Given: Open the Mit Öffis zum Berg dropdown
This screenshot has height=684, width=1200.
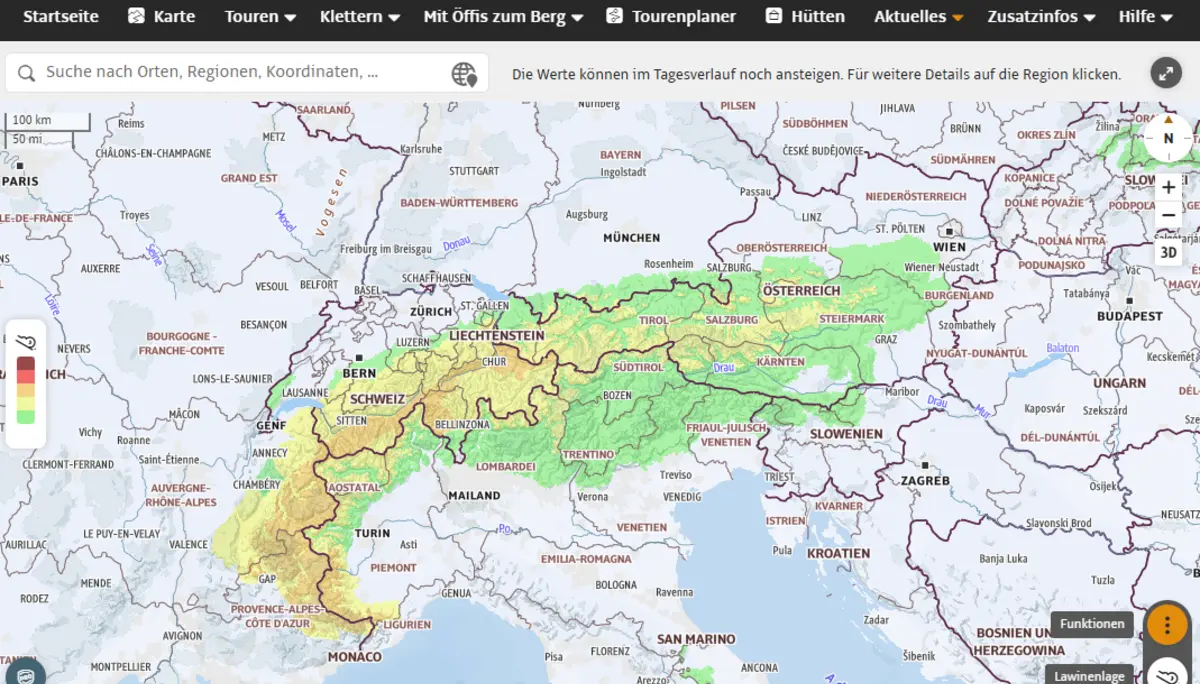Looking at the screenshot, I should [503, 17].
